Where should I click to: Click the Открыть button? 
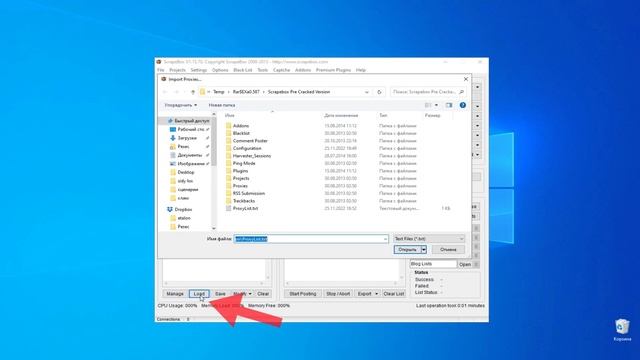(x=407, y=249)
